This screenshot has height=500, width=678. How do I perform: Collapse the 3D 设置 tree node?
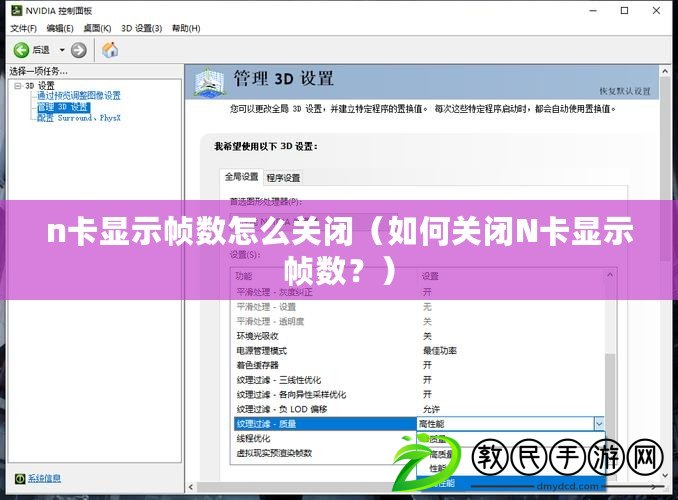pos(18,86)
